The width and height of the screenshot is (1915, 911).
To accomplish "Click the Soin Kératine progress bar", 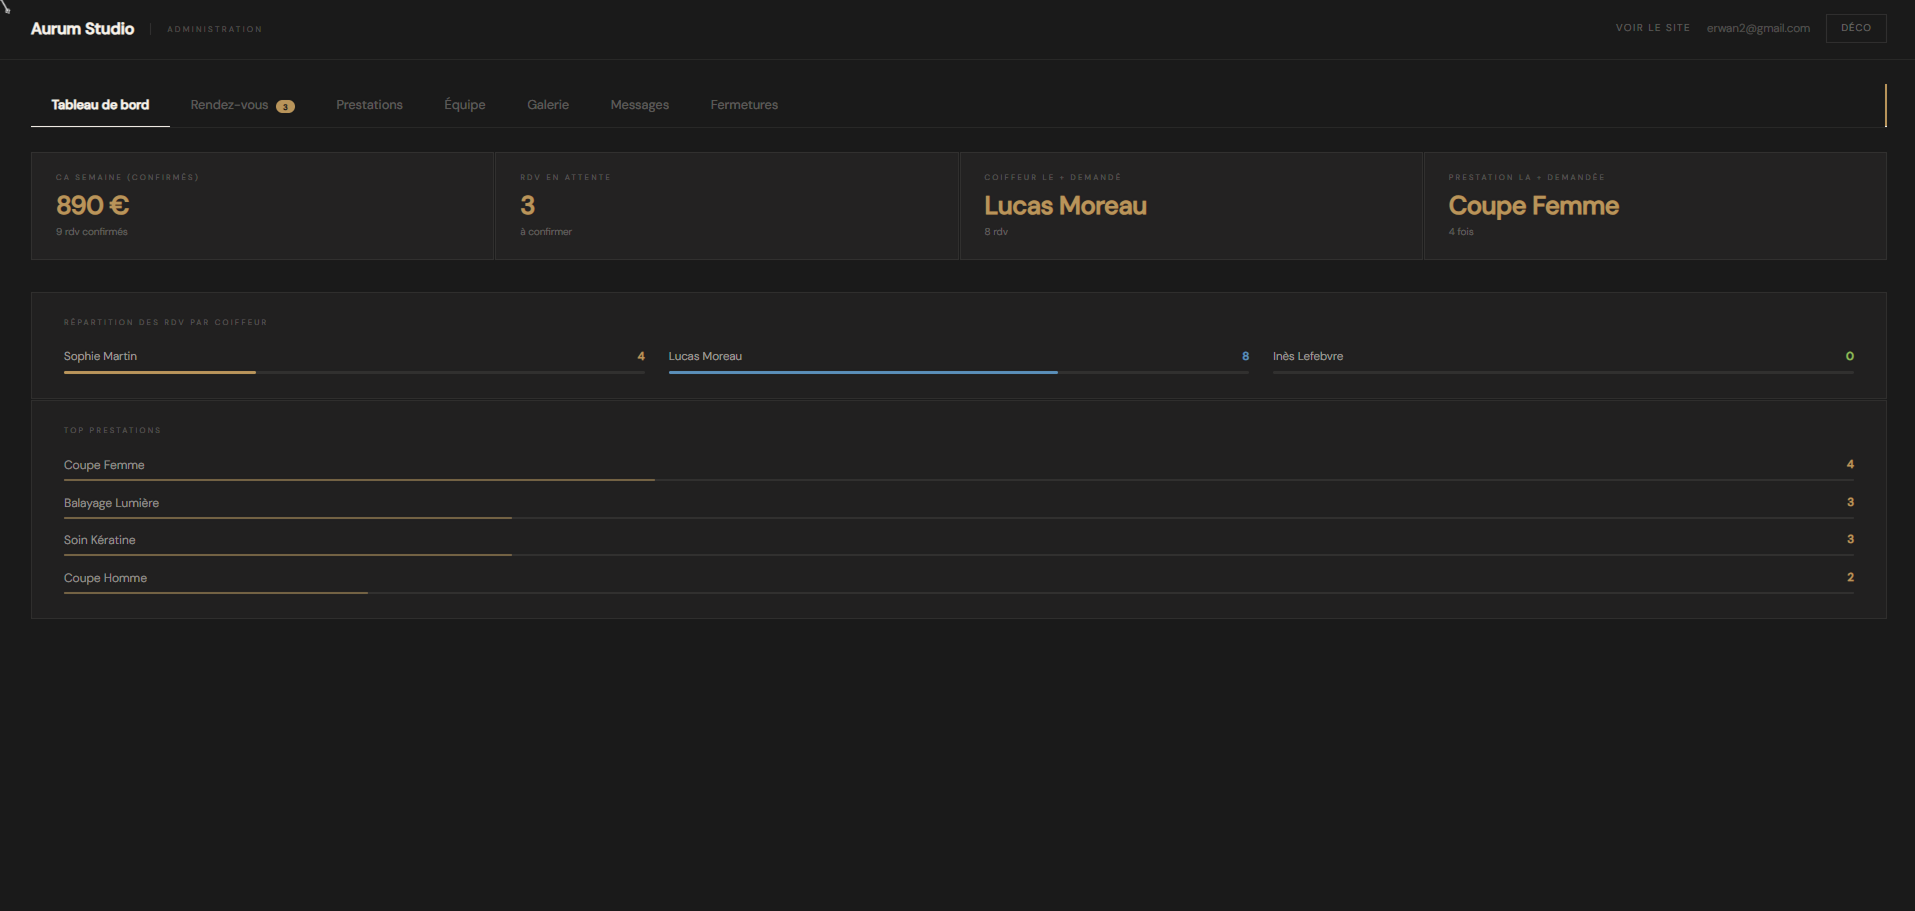I will click(958, 555).
